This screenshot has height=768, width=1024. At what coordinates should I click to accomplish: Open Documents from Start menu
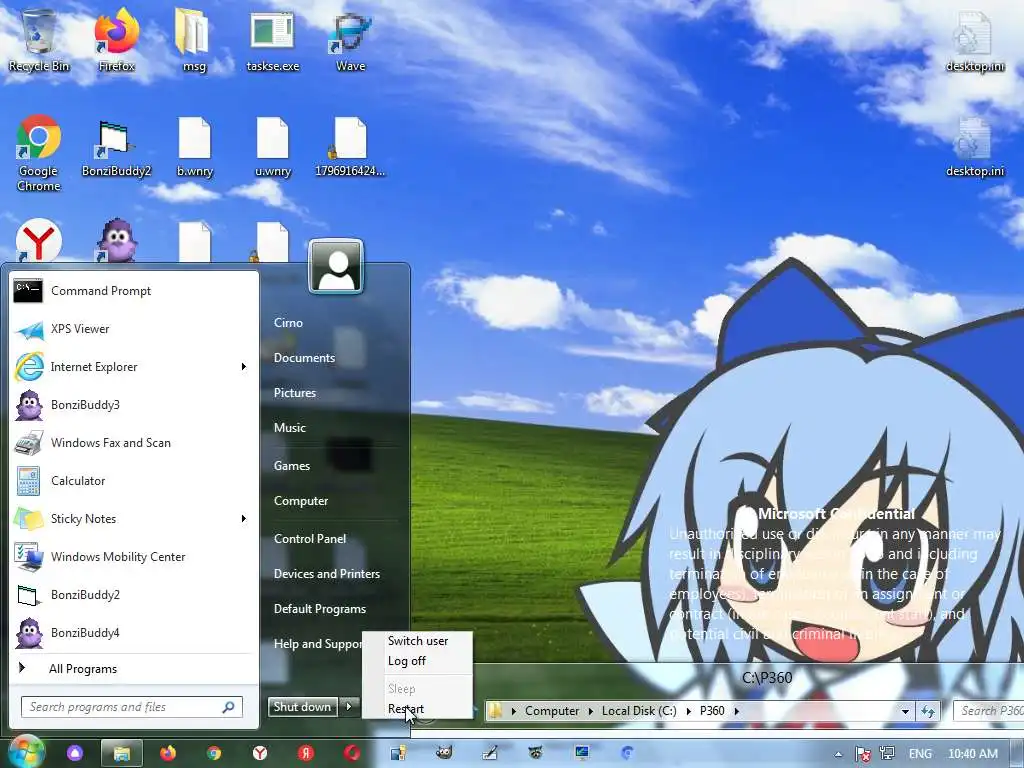304,358
